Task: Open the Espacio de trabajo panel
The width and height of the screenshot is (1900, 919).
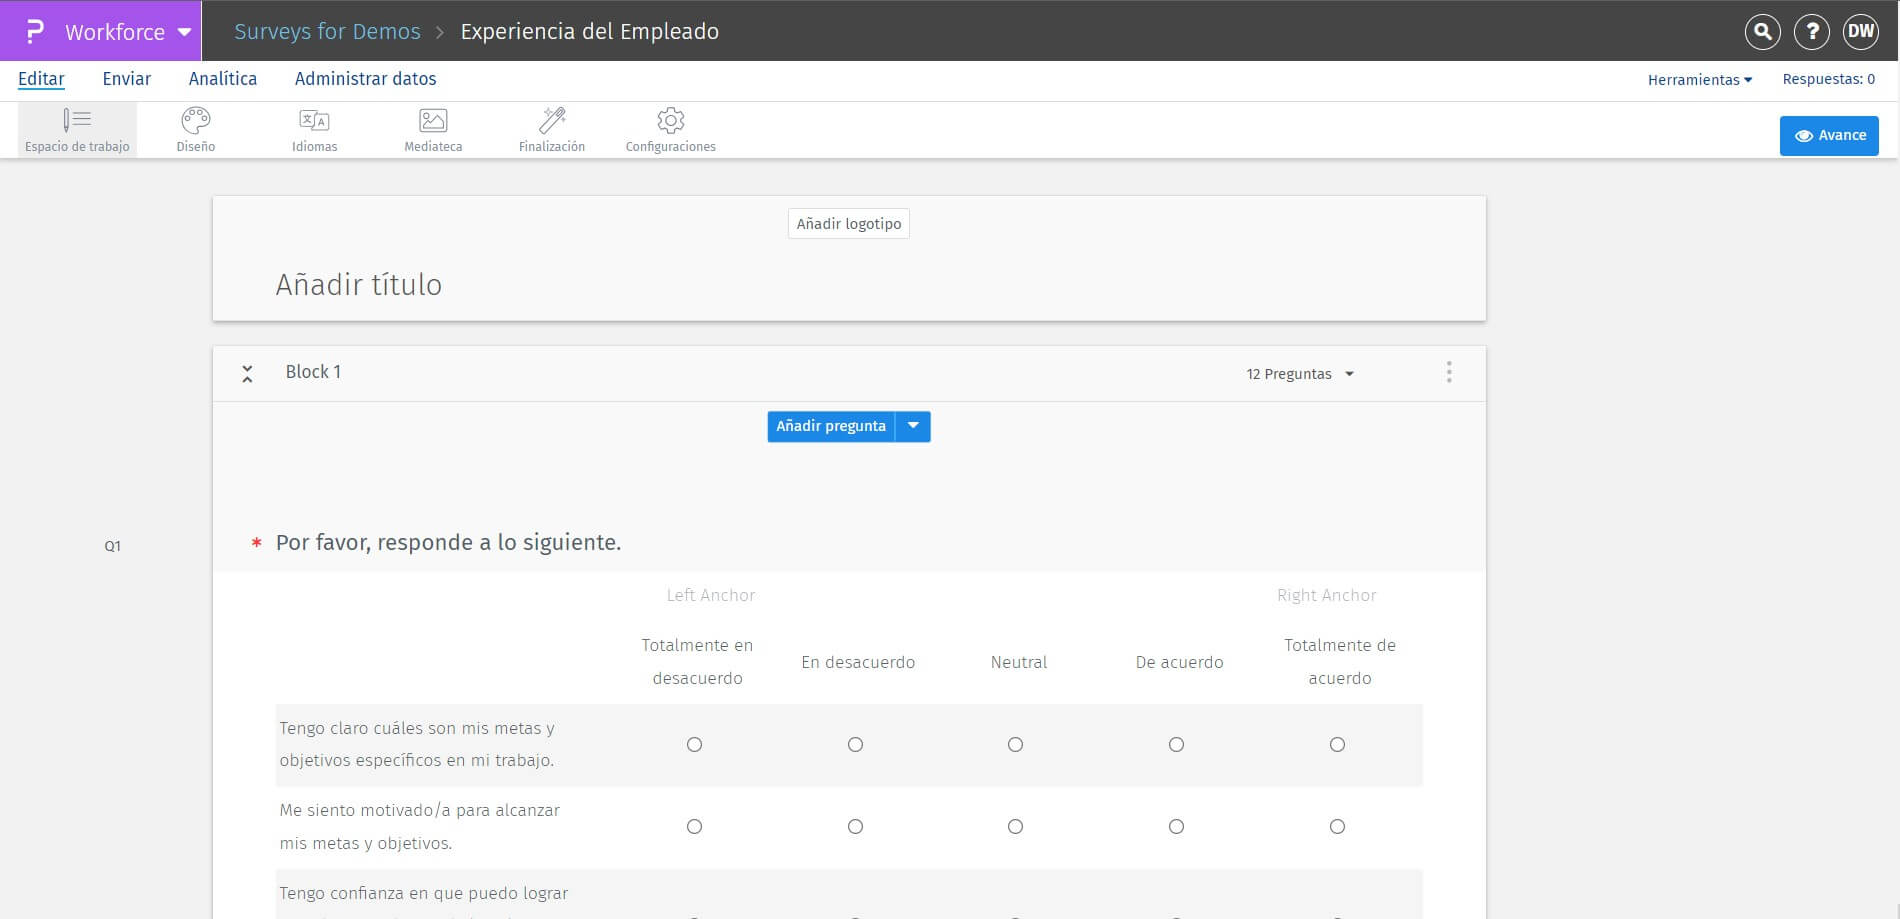Action: [x=76, y=128]
